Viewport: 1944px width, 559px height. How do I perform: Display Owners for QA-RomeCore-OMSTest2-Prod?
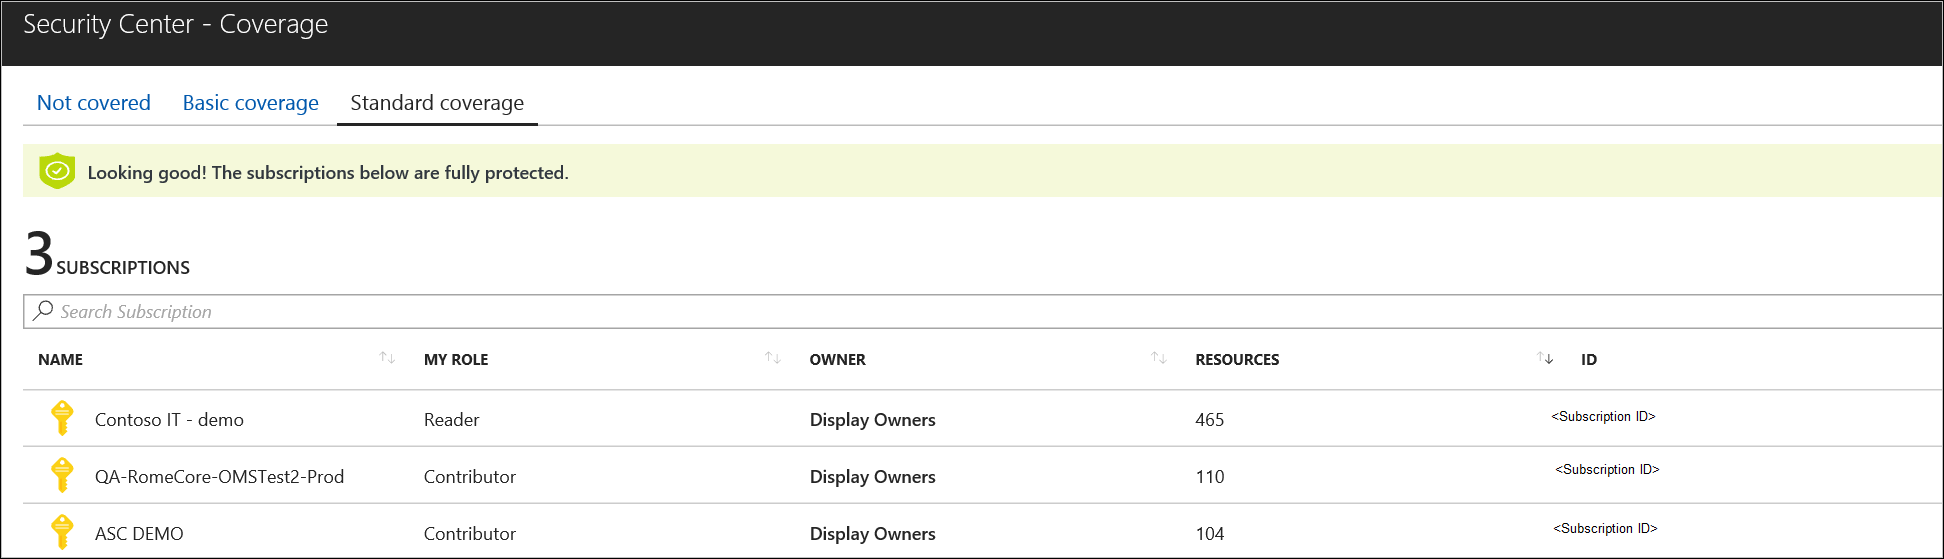(873, 477)
